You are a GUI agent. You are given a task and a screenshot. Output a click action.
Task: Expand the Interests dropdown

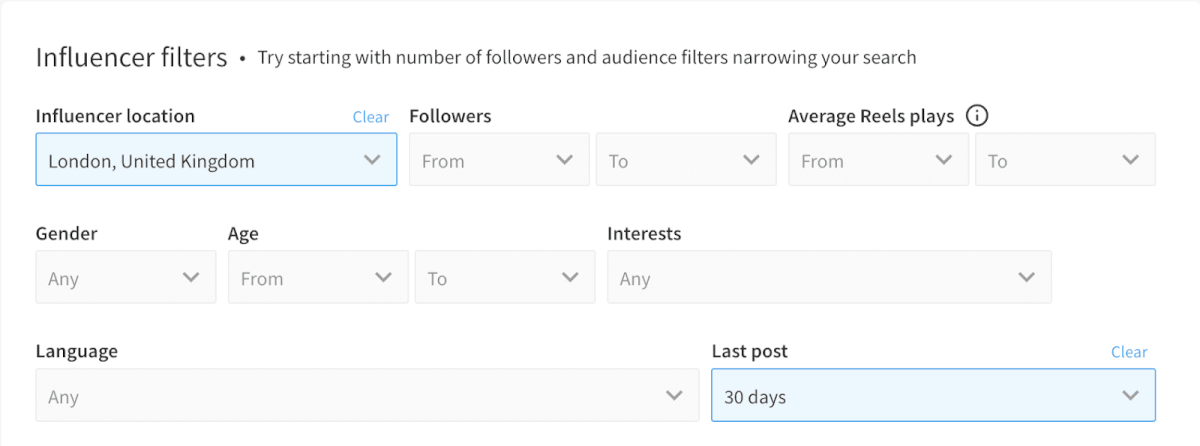coord(828,278)
